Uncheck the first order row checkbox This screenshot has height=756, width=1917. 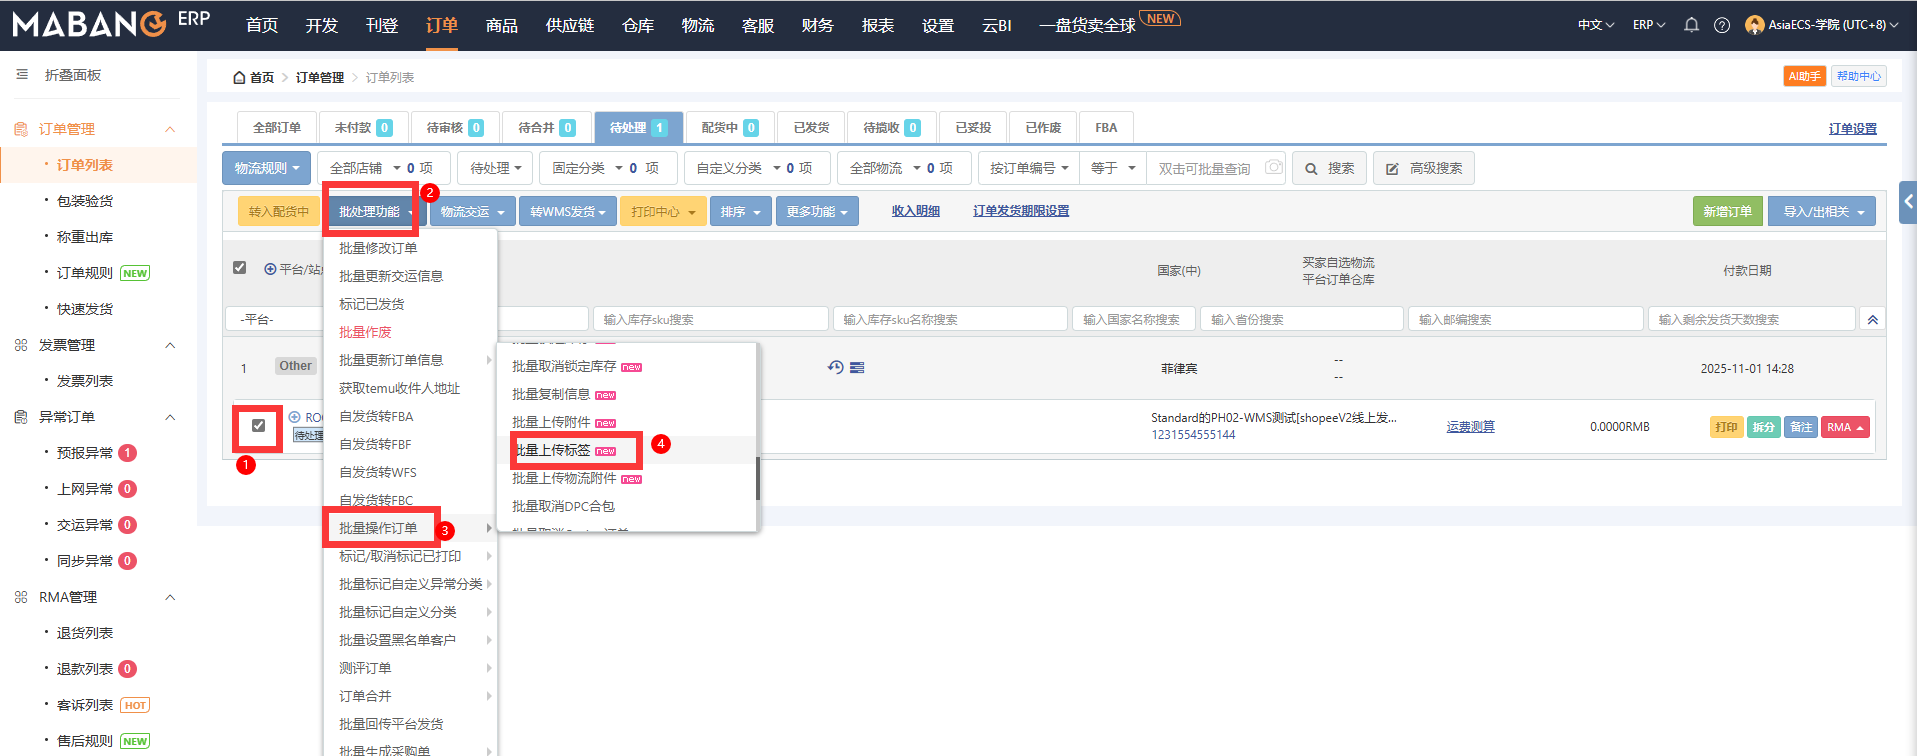click(x=258, y=426)
